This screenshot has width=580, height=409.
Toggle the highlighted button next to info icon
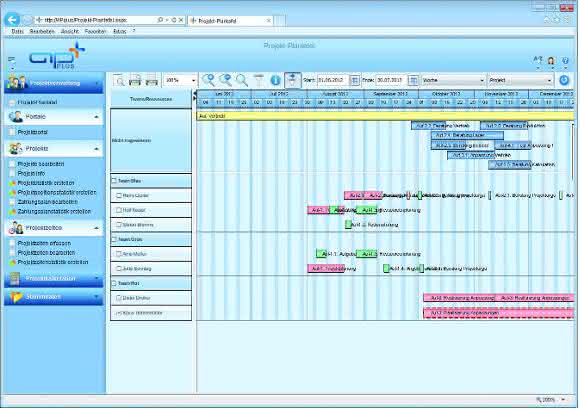tap(293, 80)
